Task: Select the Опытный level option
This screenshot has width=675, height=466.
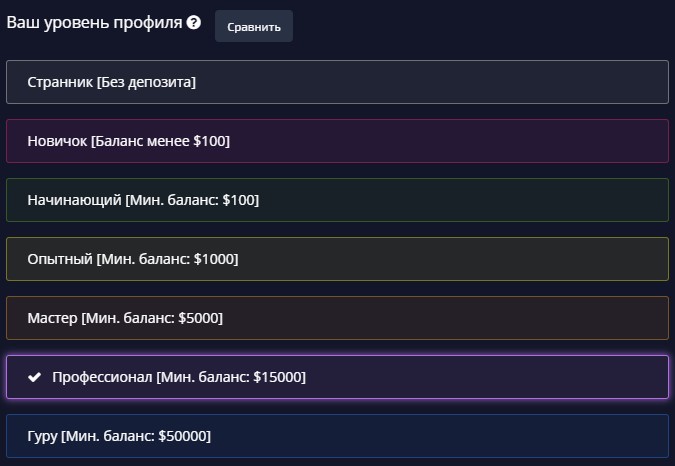Action: [336, 259]
